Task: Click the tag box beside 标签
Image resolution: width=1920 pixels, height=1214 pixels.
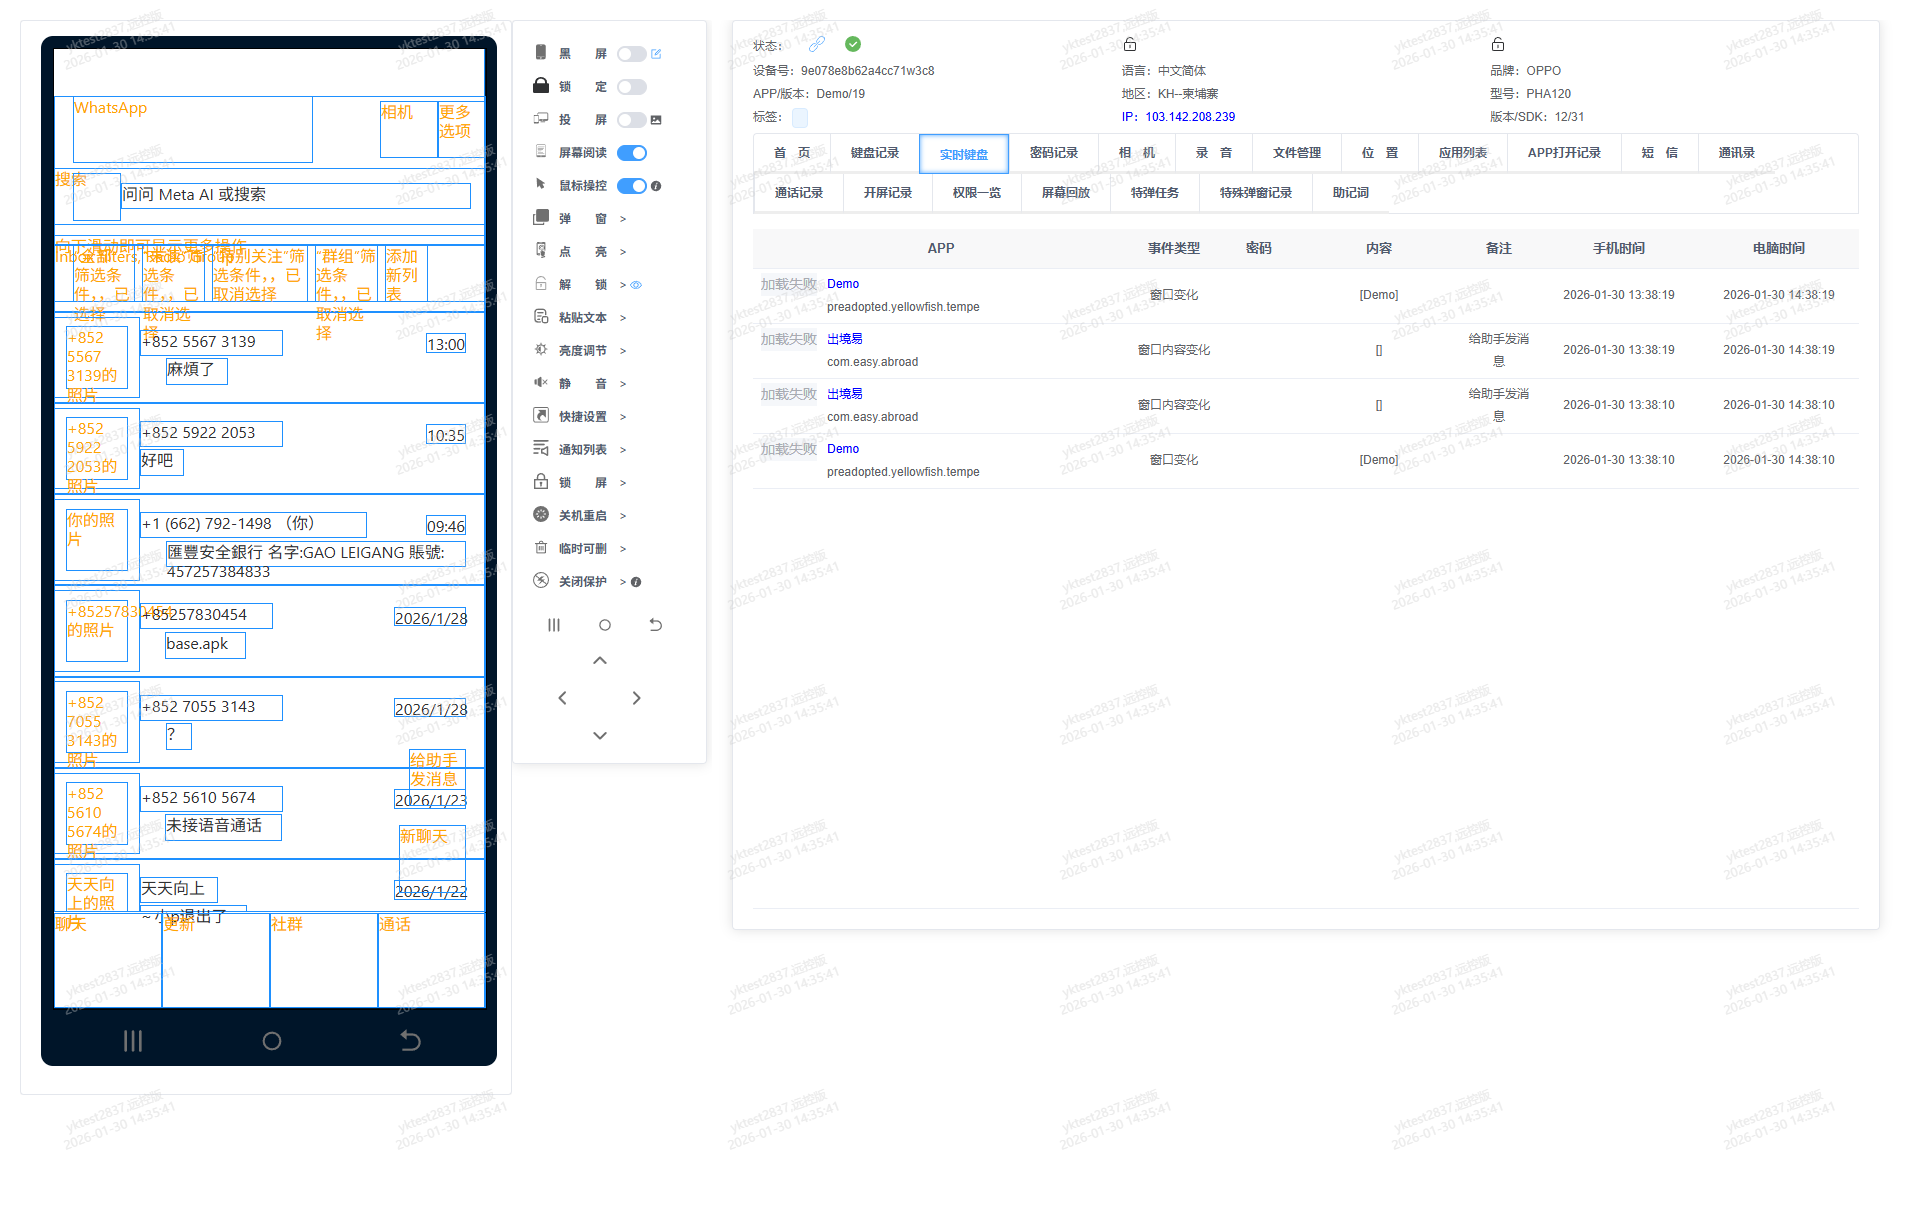Action: tap(800, 118)
